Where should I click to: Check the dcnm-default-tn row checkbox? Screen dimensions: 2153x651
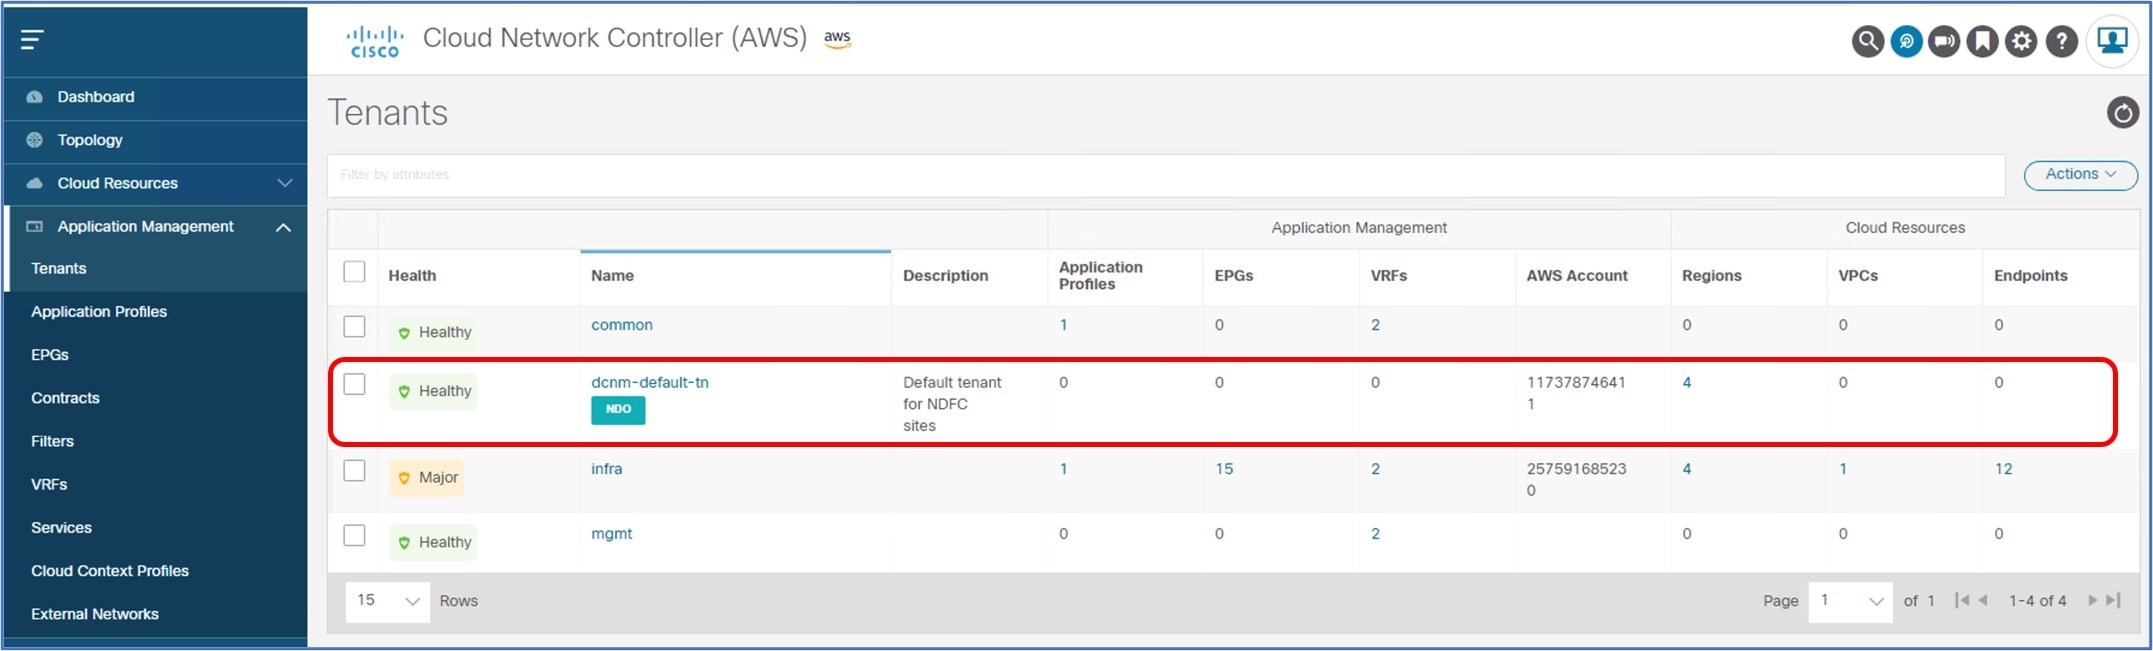tap(354, 384)
